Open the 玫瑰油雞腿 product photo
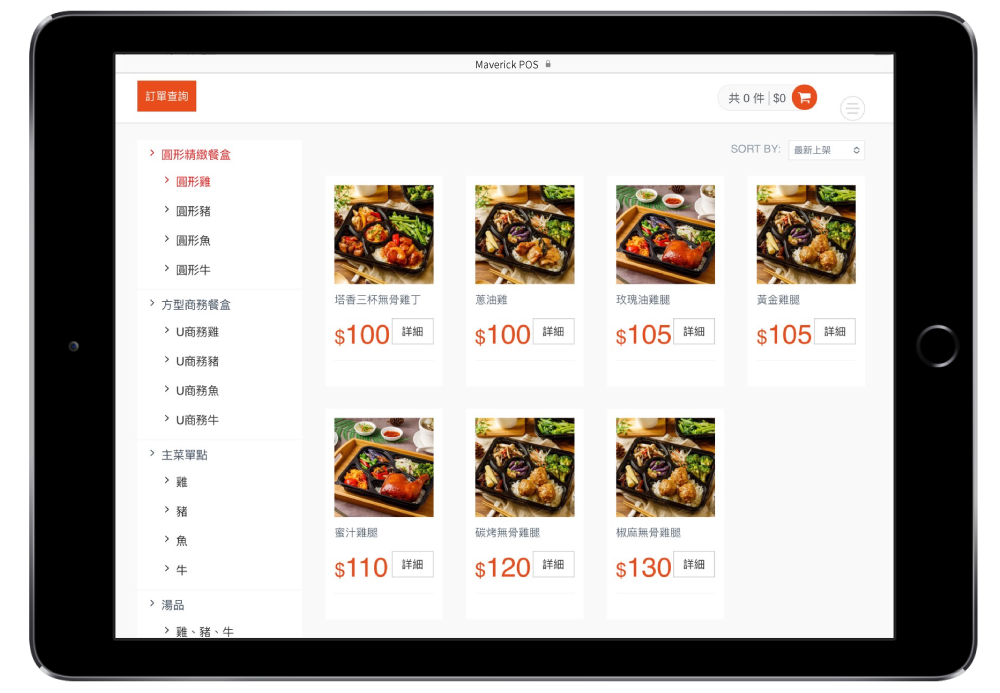 pos(665,234)
